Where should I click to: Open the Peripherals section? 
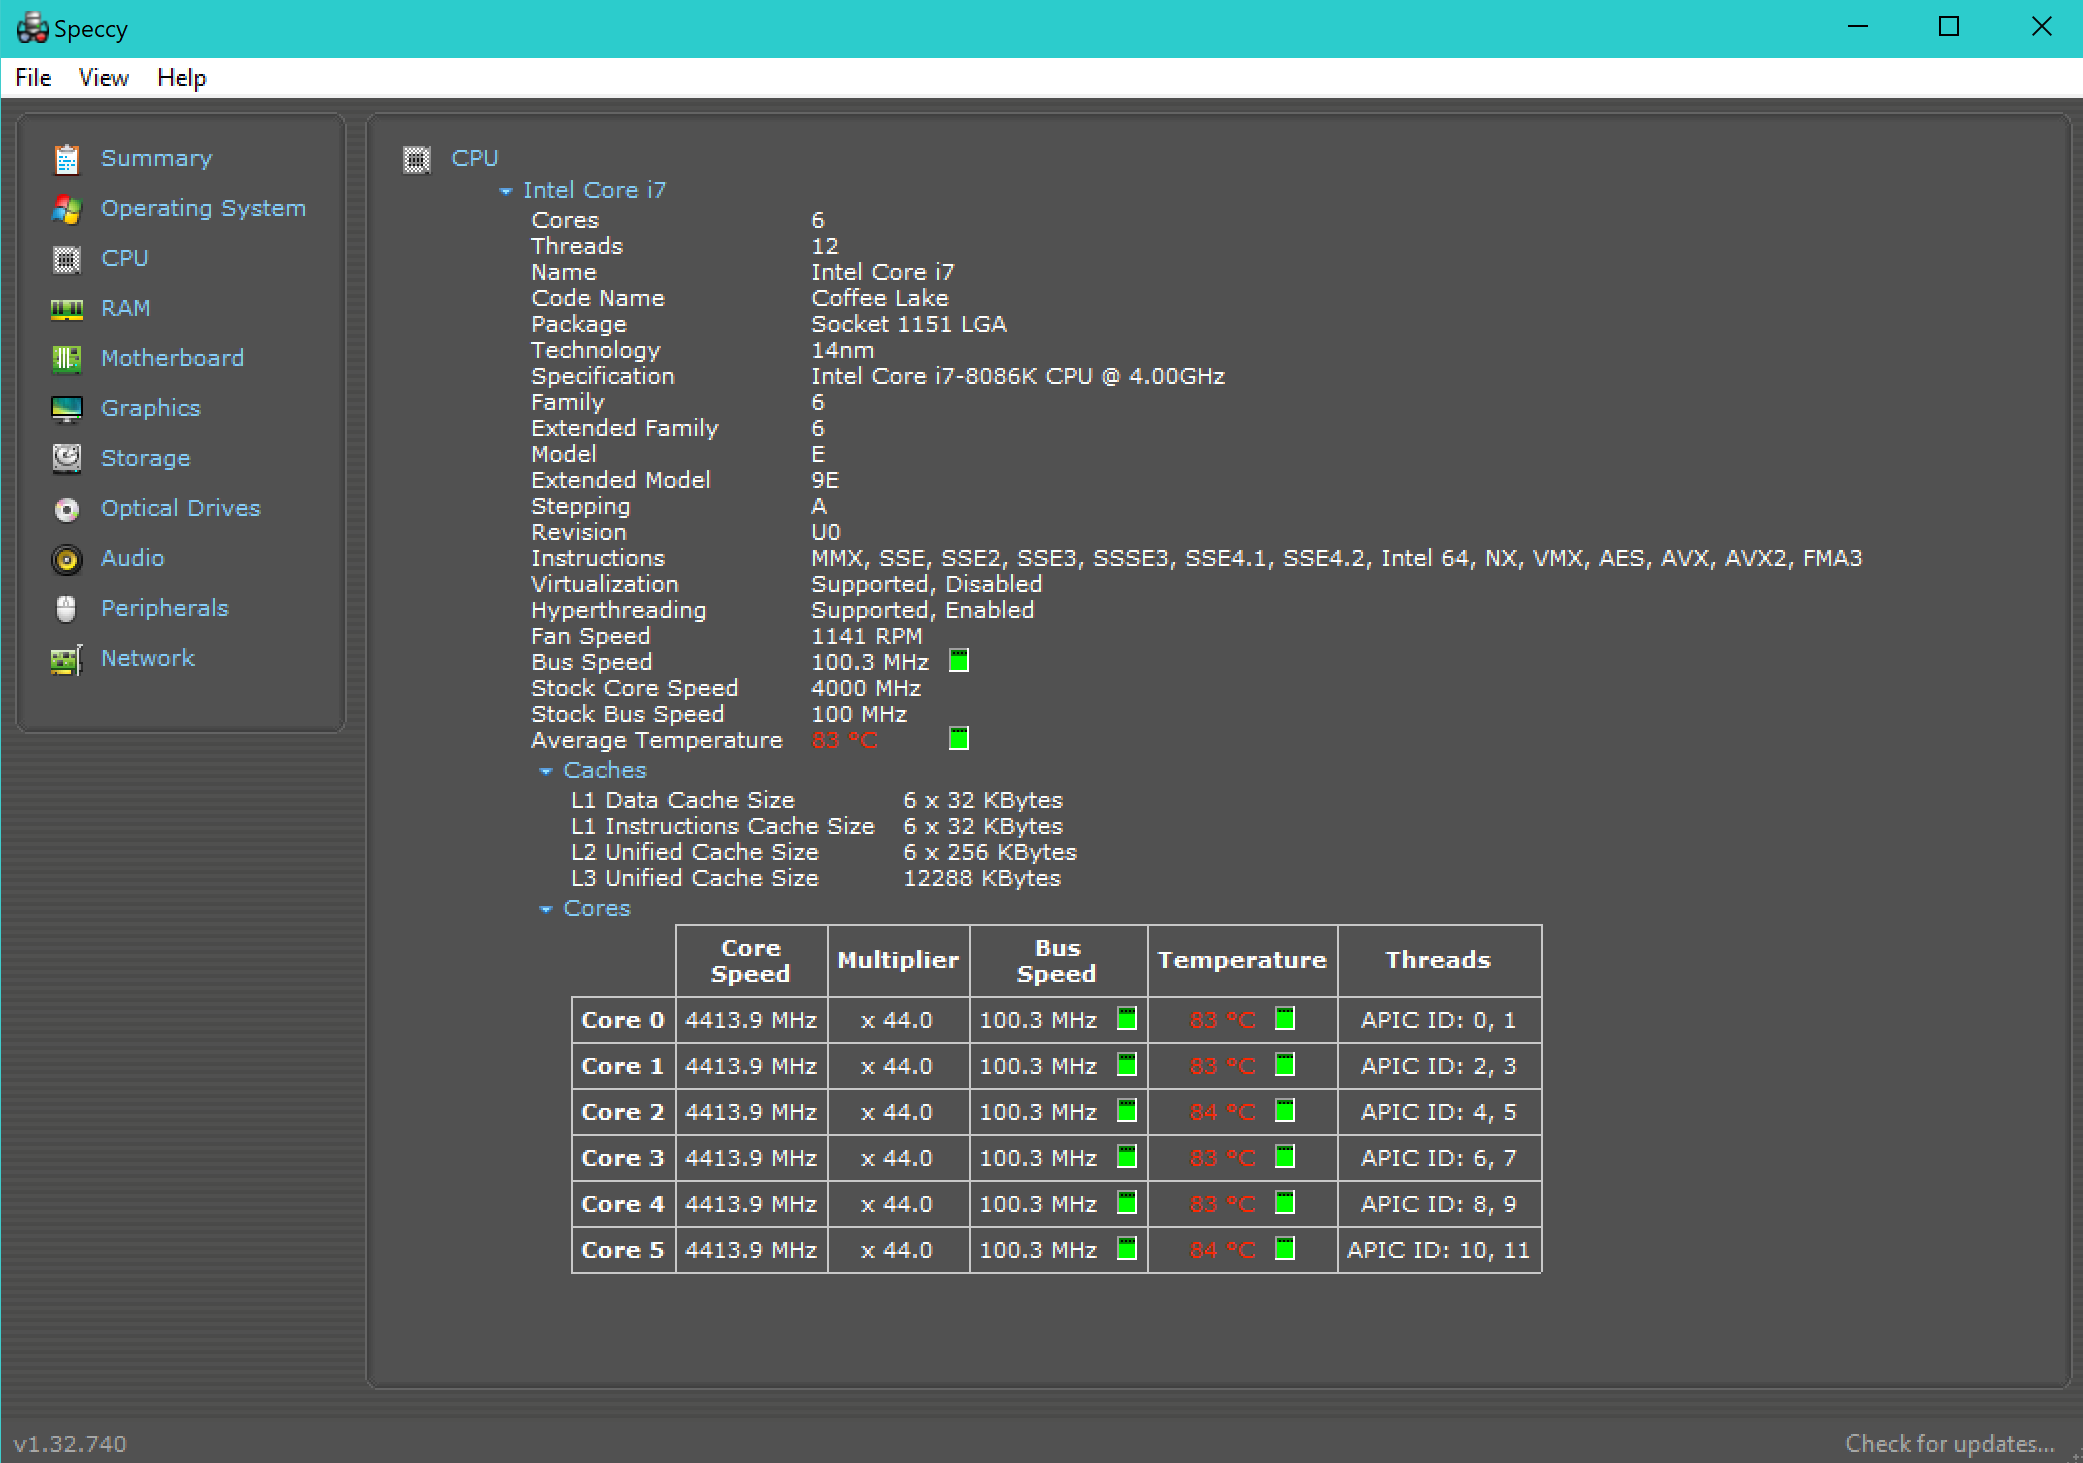coord(165,608)
